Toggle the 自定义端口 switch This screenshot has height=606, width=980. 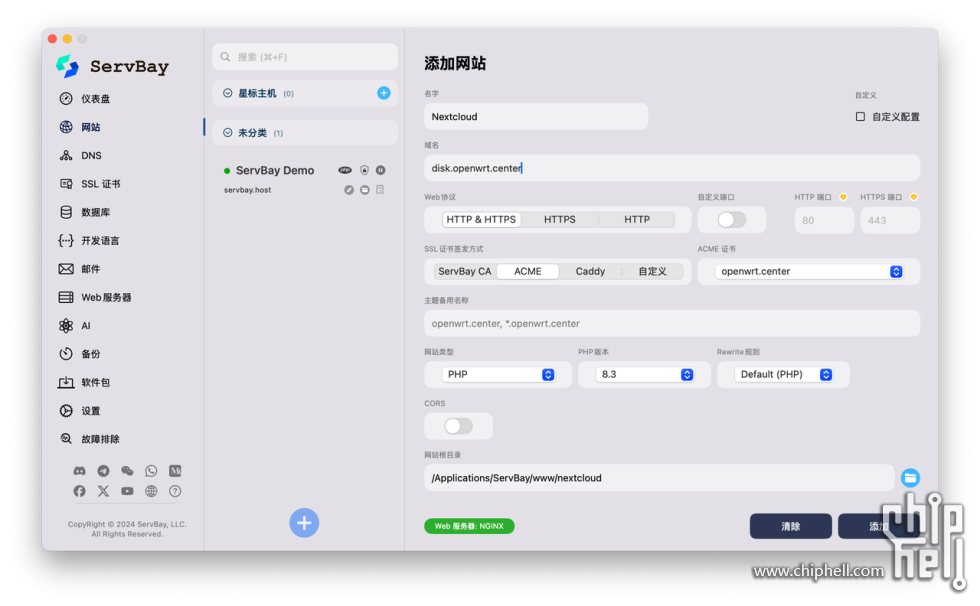pos(731,220)
